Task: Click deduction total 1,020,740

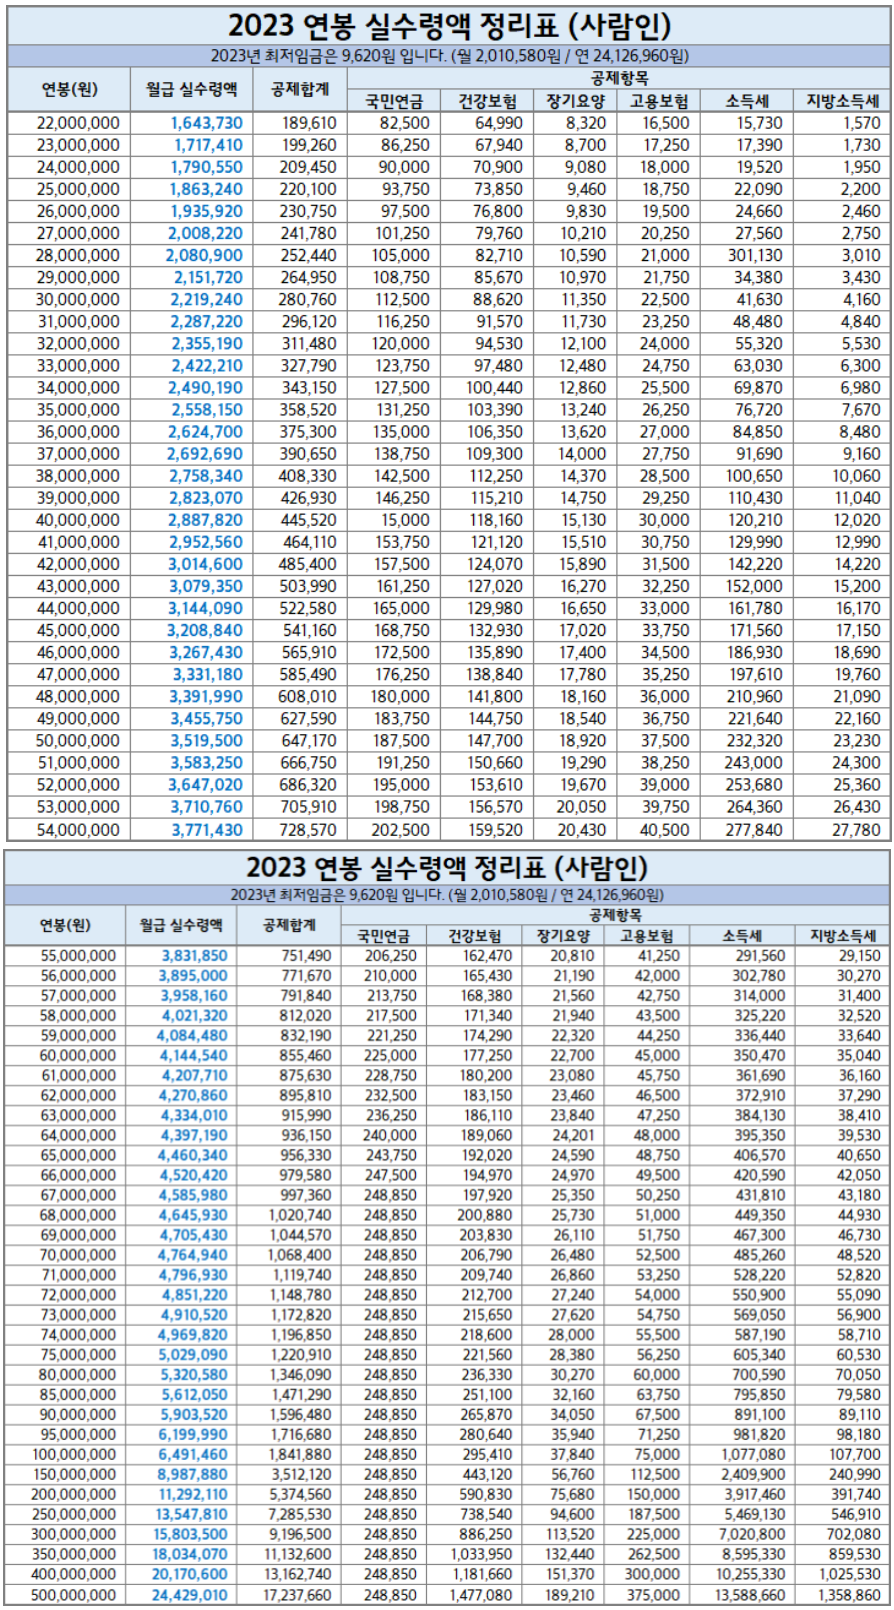Action: pyautogui.click(x=300, y=1216)
